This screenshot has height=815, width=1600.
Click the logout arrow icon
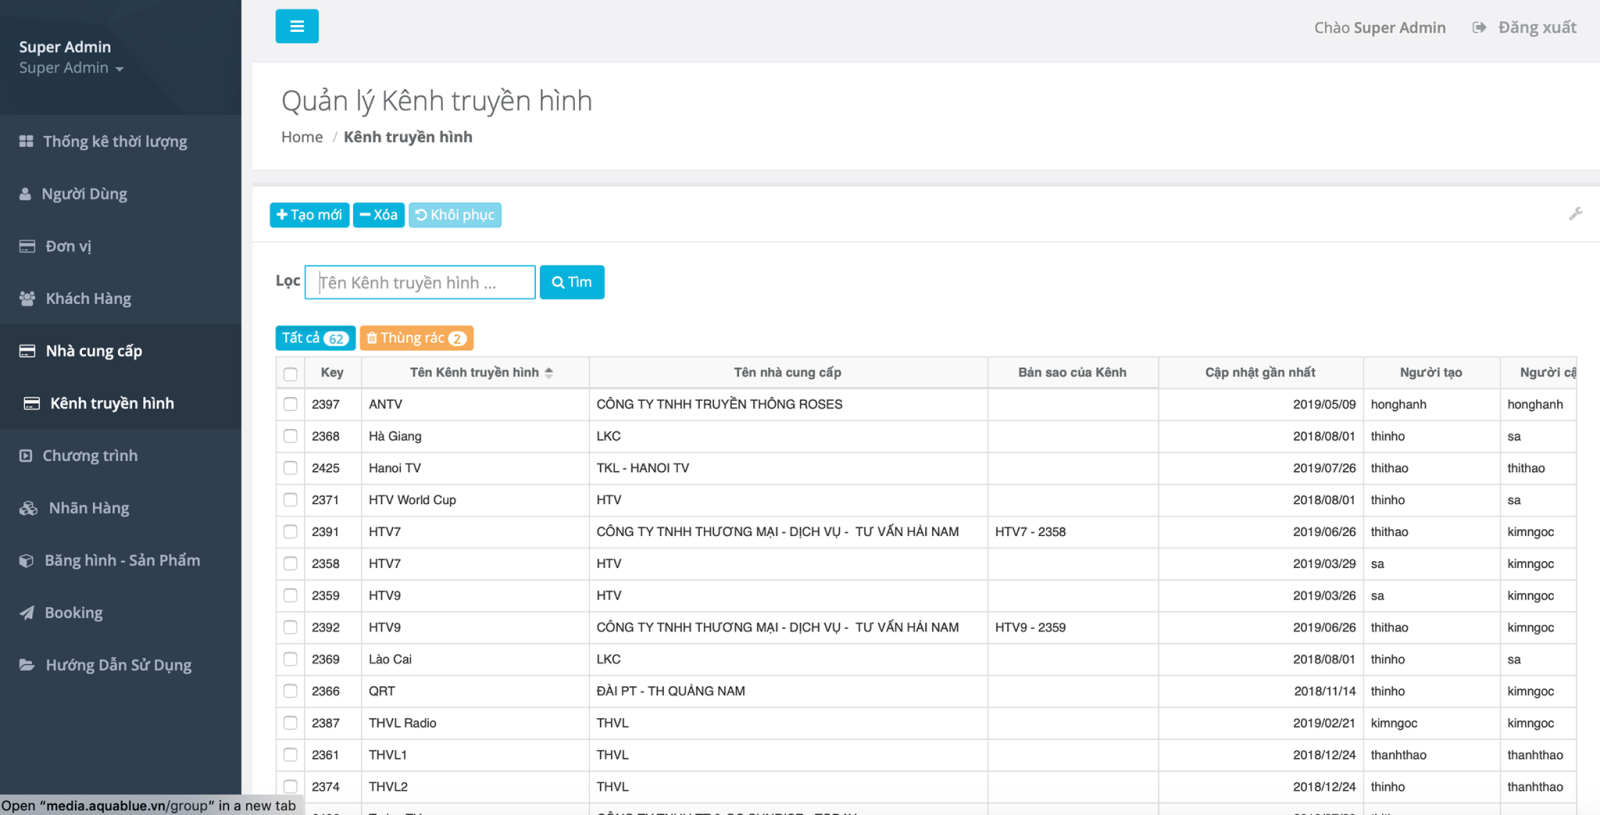(1479, 28)
